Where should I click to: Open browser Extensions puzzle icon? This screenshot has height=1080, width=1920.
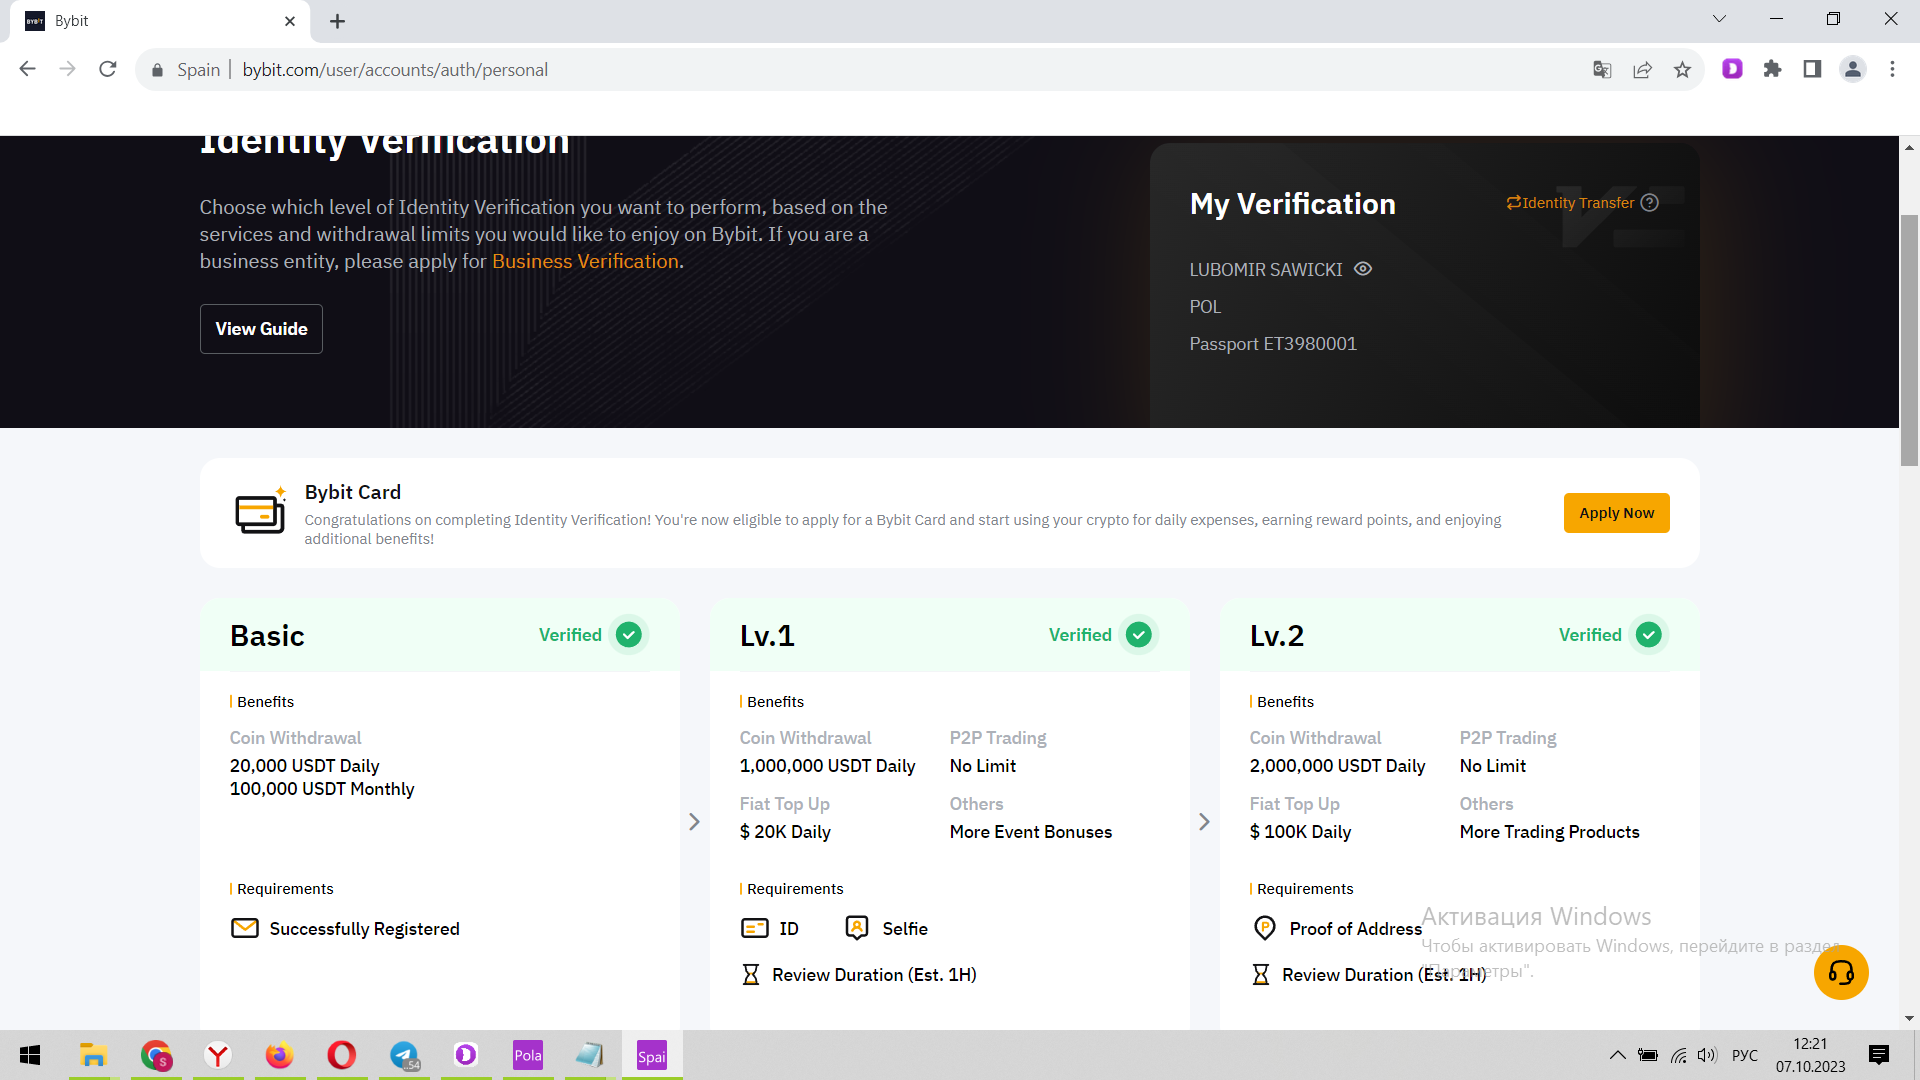click(1772, 69)
